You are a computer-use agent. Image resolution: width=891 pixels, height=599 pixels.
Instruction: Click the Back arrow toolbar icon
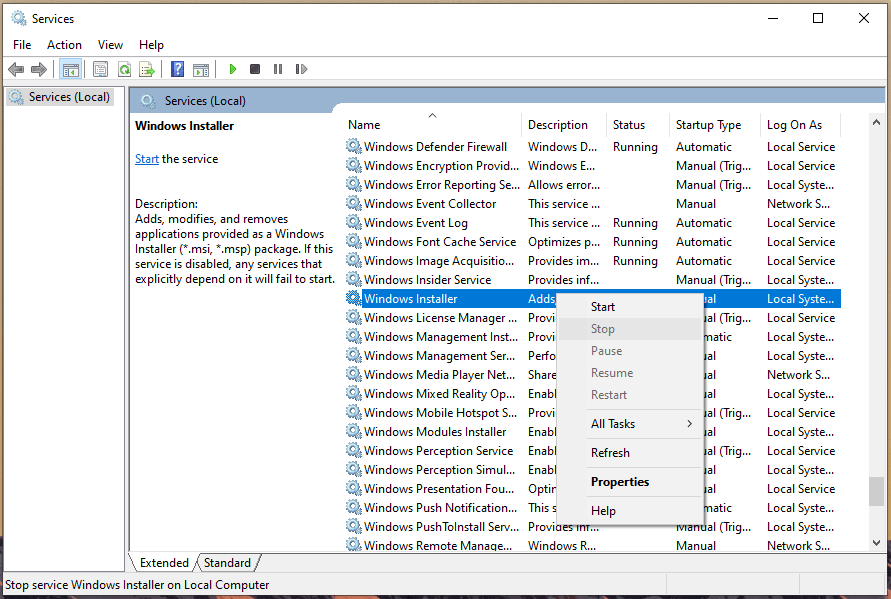pos(16,69)
